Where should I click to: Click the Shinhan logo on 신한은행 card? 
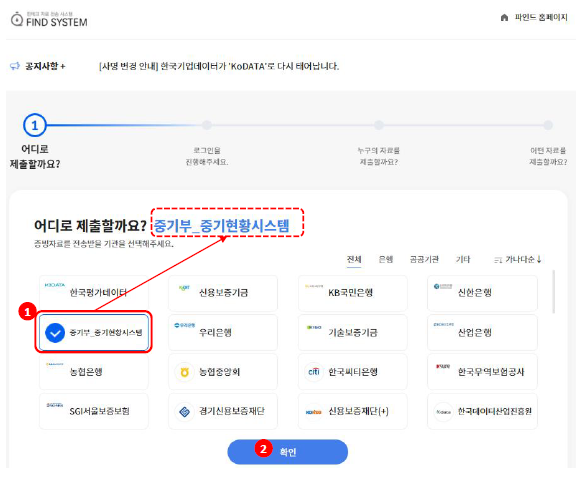pyautogui.click(x=443, y=286)
